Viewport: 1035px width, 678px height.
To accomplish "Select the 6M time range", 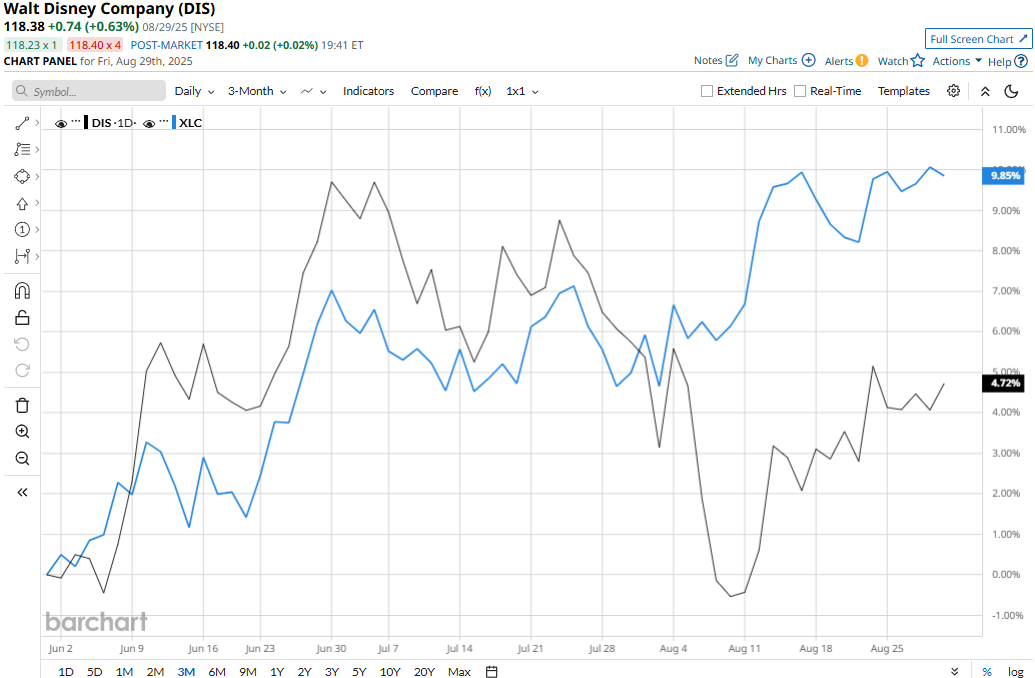I will point(217,671).
